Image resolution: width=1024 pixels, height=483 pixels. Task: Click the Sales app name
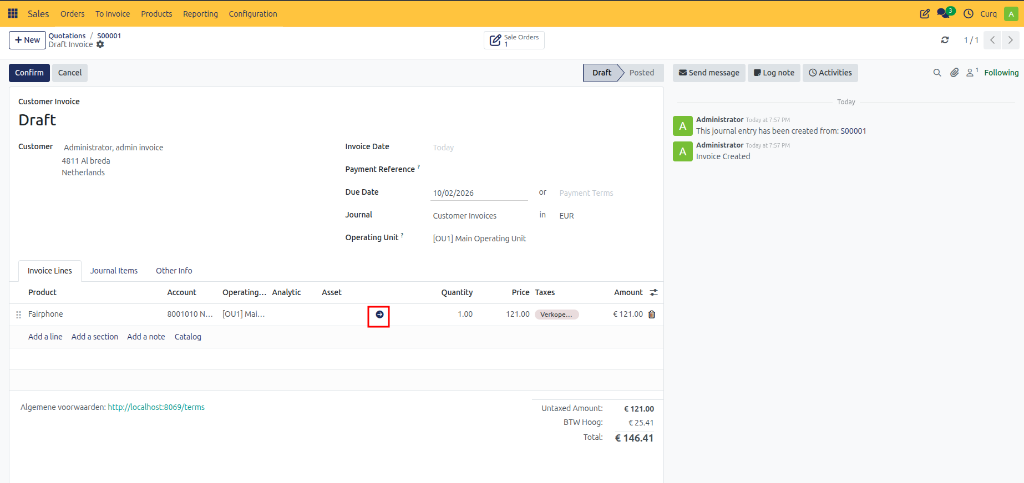[39, 14]
